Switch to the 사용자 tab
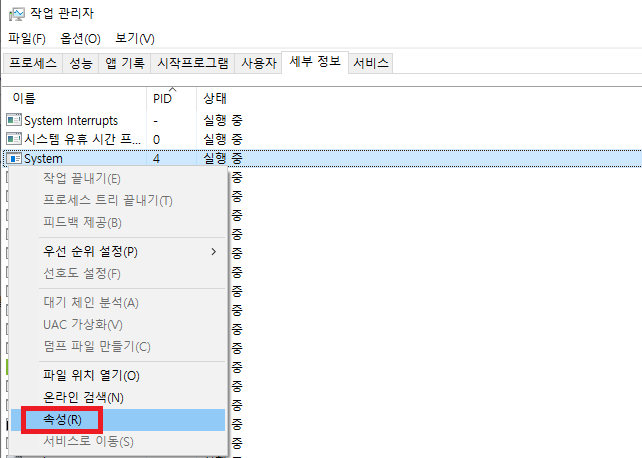 pyautogui.click(x=258, y=63)
